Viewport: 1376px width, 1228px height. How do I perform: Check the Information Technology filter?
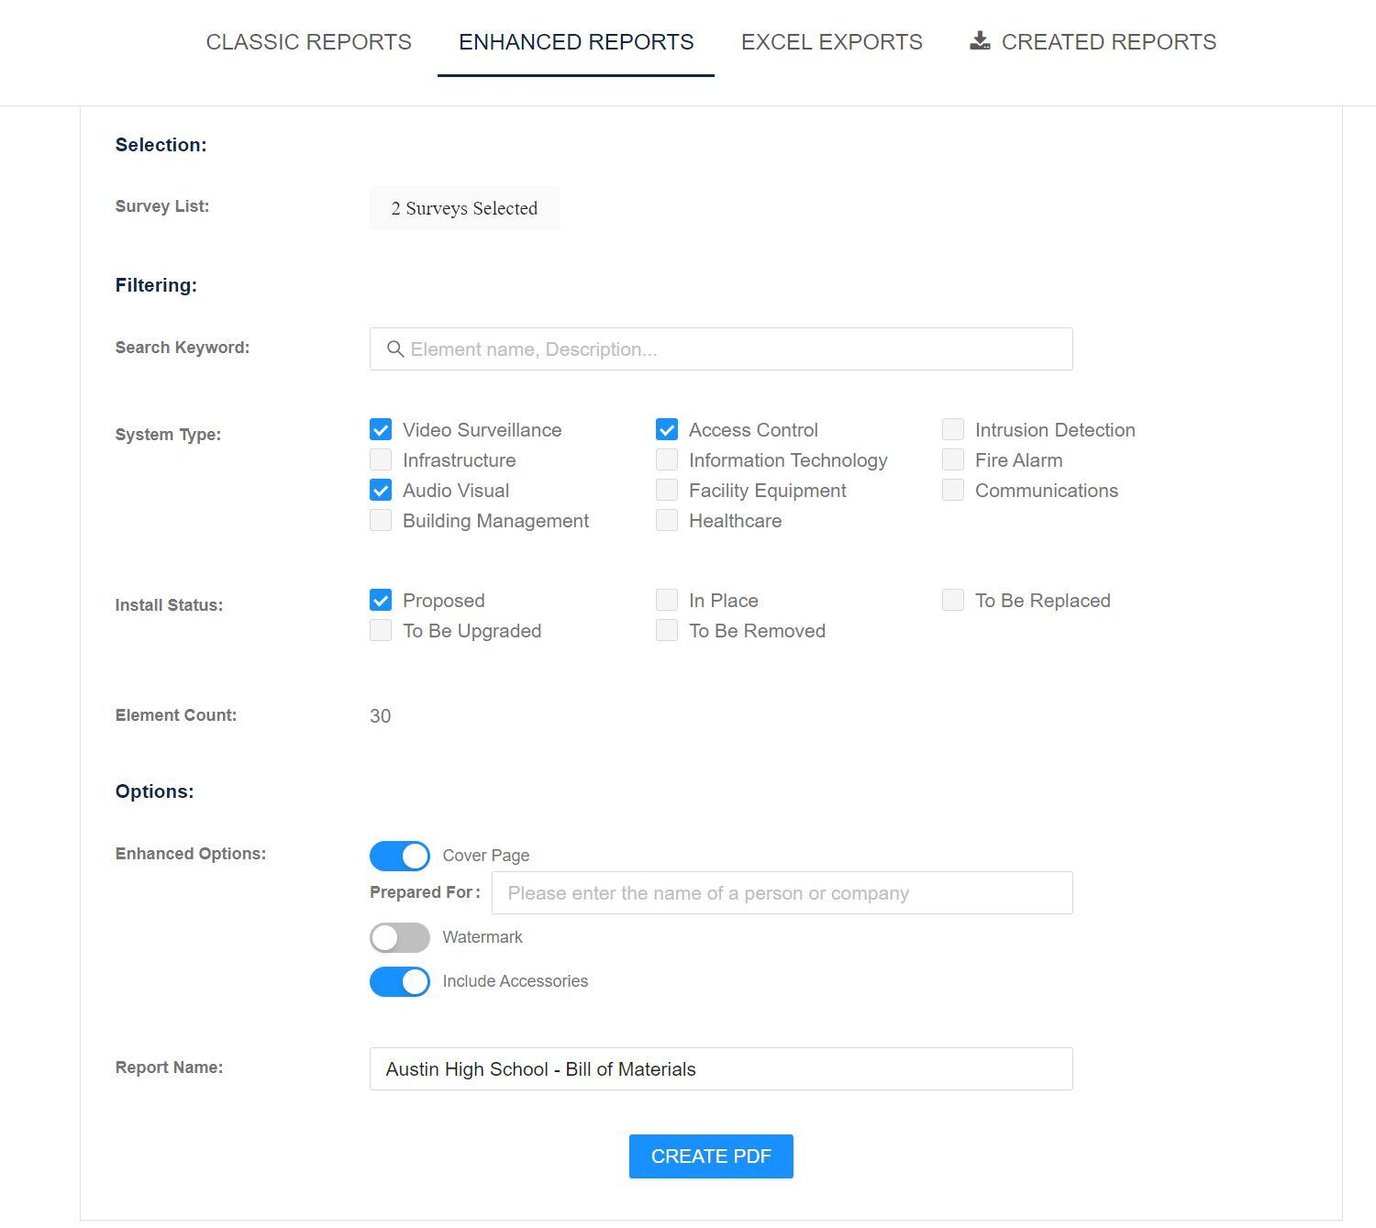pos(667,460)
